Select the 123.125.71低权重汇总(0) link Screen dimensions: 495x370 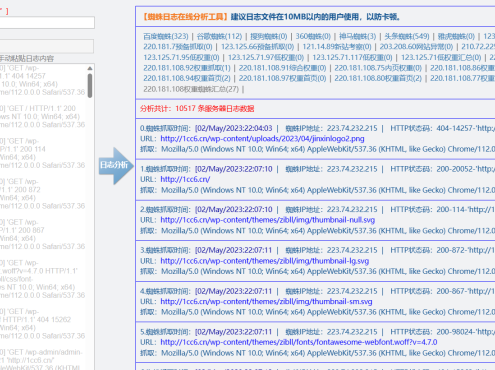(x=441, y=57)
